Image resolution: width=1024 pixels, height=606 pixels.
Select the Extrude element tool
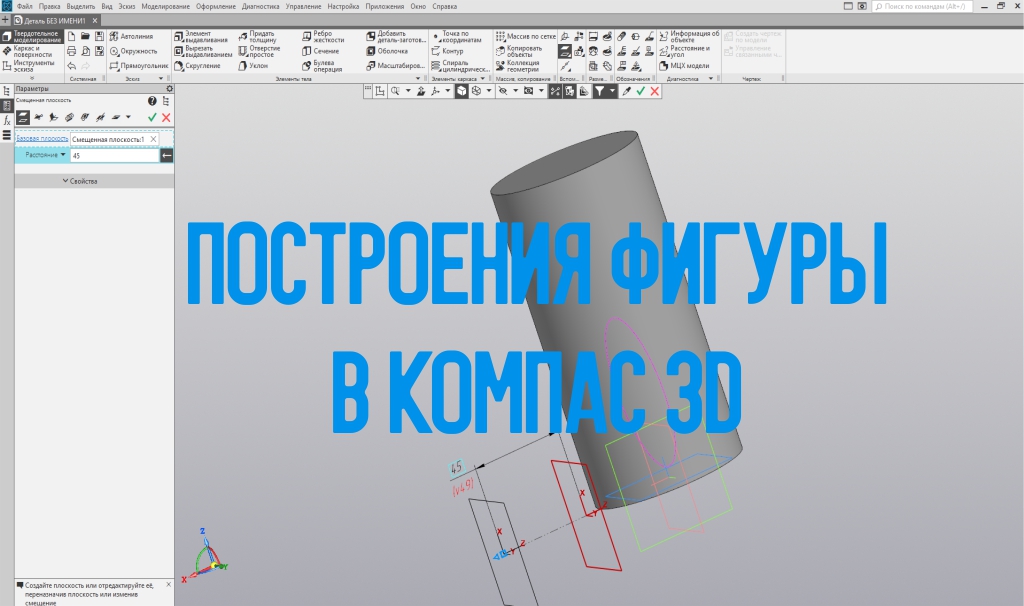point(202,37)
